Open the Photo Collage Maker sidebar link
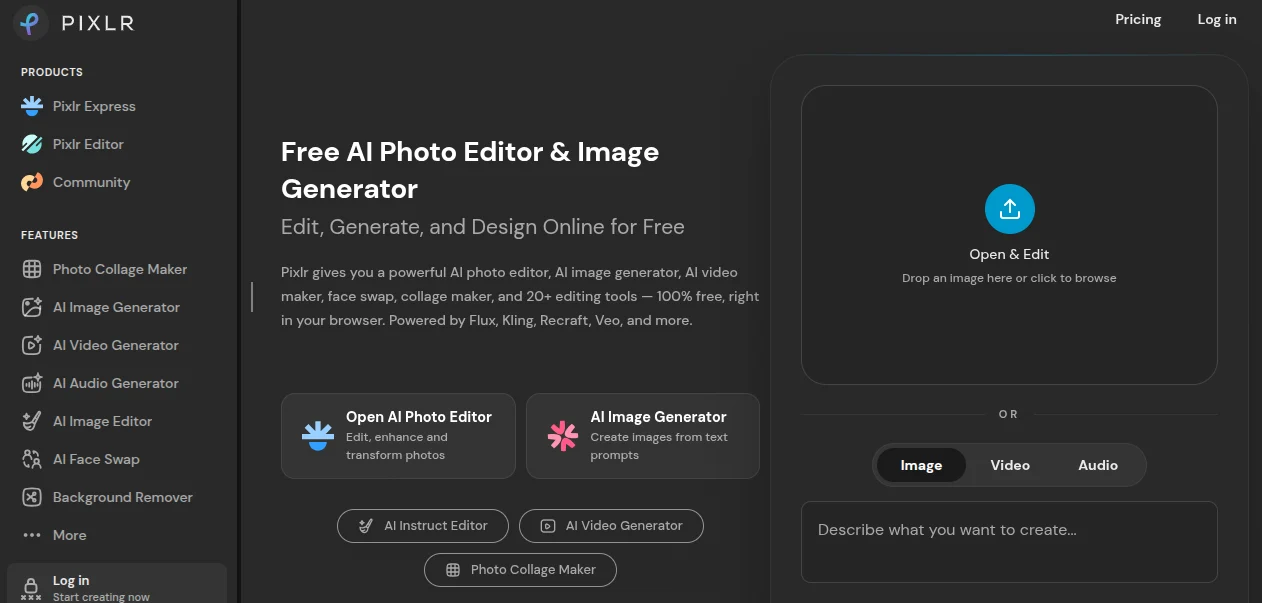Screen dimensions: 1262x603 (x=120, y=269)
